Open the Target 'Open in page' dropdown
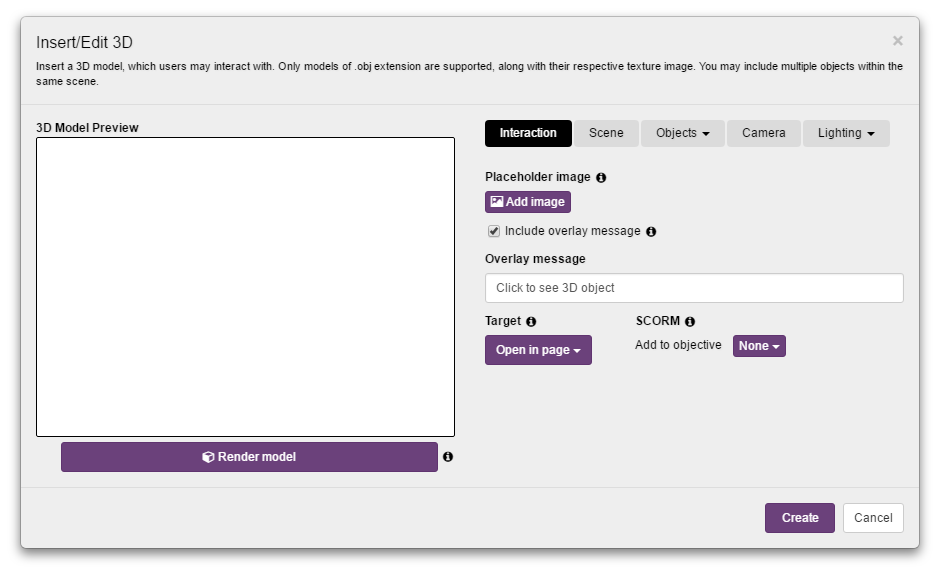Viewport: 941px width, 570px height. coord(538,350)
